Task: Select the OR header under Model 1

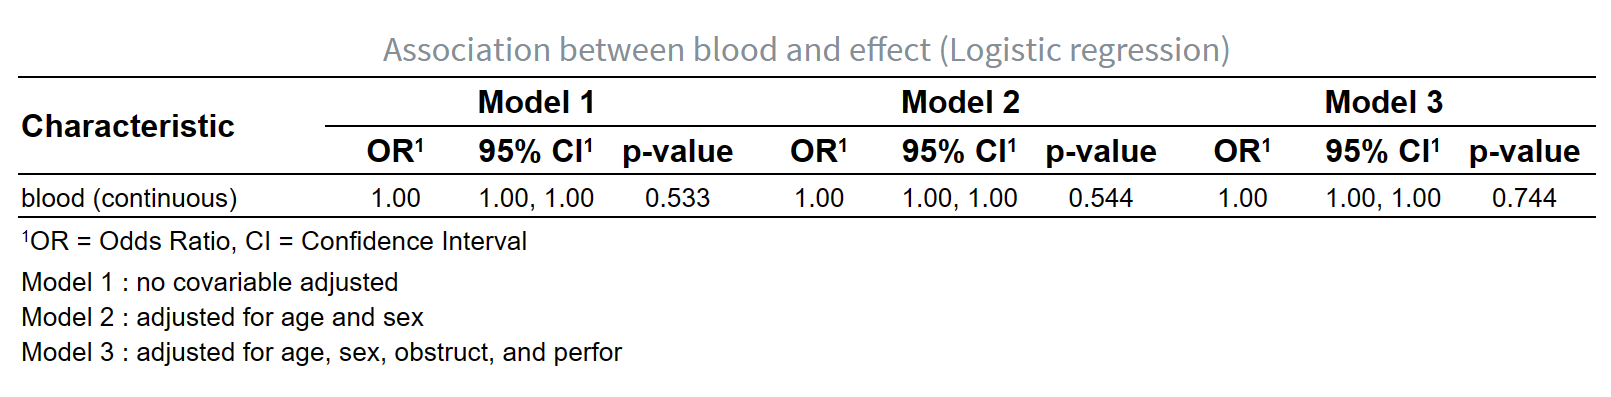Action: 395,151
